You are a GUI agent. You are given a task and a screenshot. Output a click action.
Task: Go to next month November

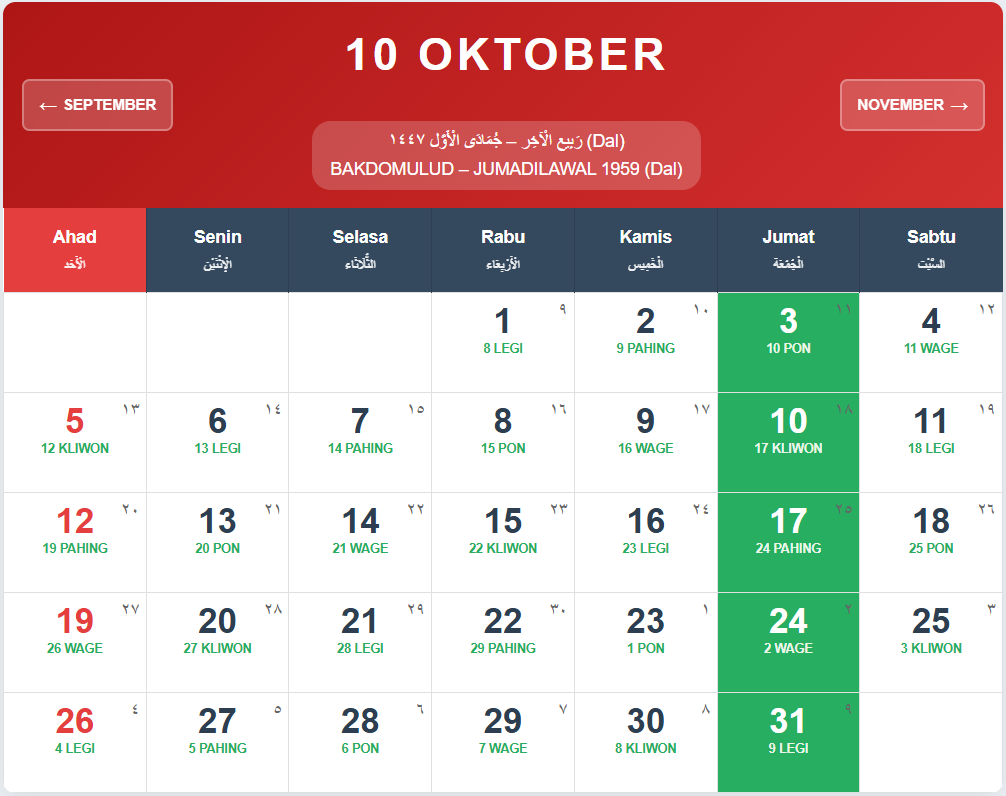(912, 105)
